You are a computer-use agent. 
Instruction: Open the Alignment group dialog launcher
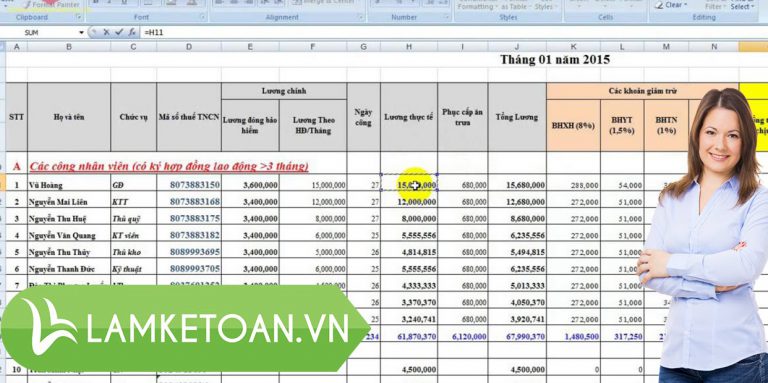tap(360, 17)
